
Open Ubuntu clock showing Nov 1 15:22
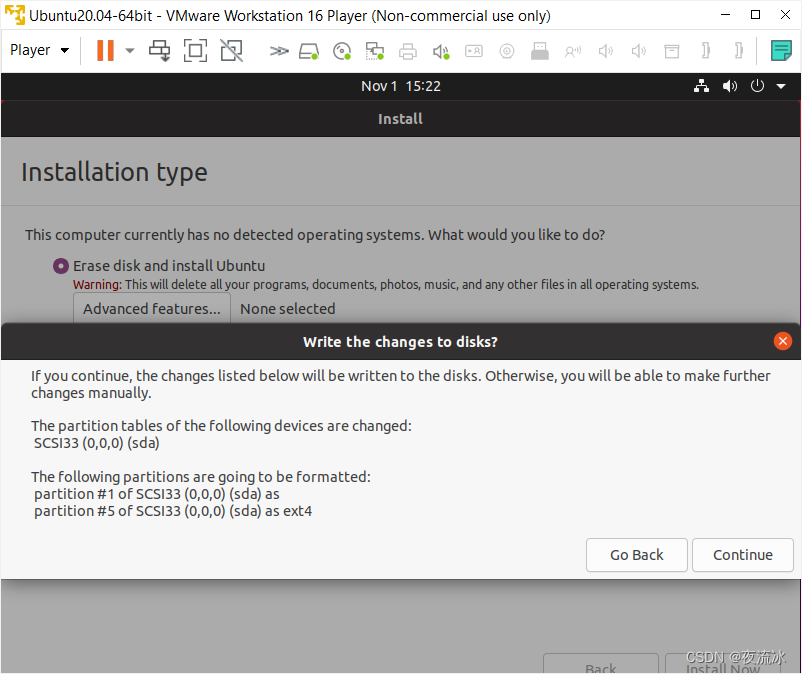pos(400,86)
